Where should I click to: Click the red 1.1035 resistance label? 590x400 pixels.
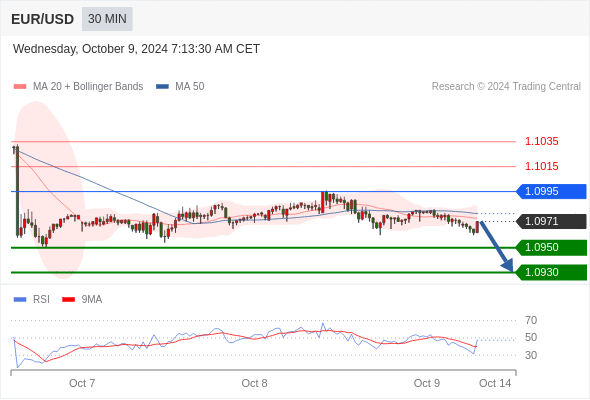541,141
